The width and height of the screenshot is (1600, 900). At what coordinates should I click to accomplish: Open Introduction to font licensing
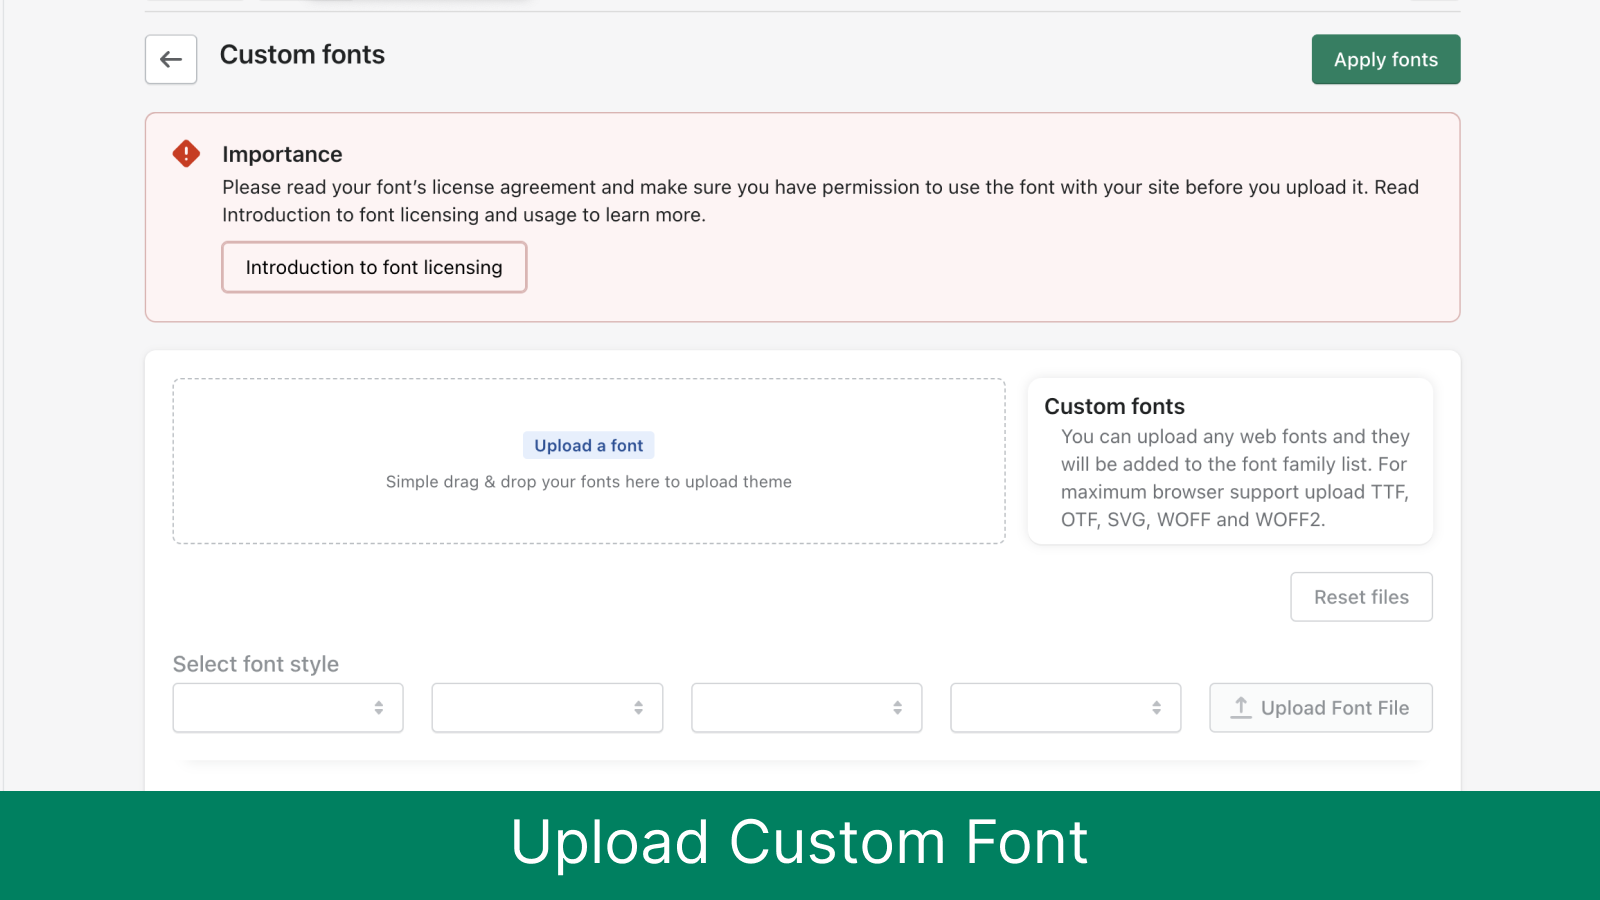tap(374, 267)
